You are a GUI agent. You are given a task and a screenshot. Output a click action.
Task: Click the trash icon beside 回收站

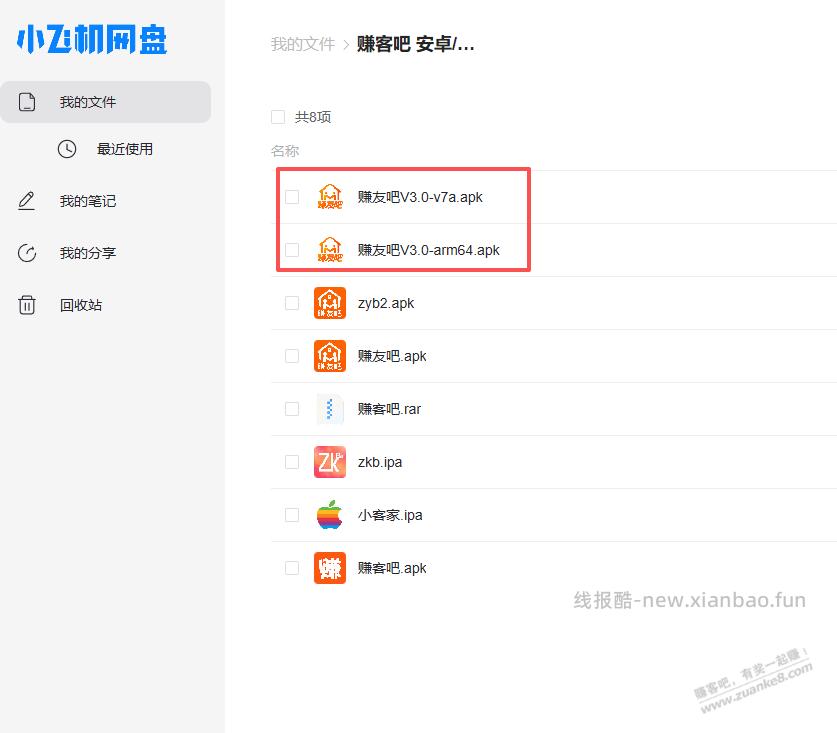click(27, 305)
